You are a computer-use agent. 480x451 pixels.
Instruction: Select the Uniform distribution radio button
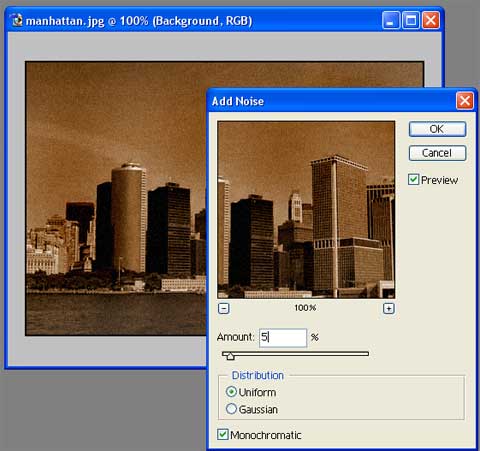231,392
